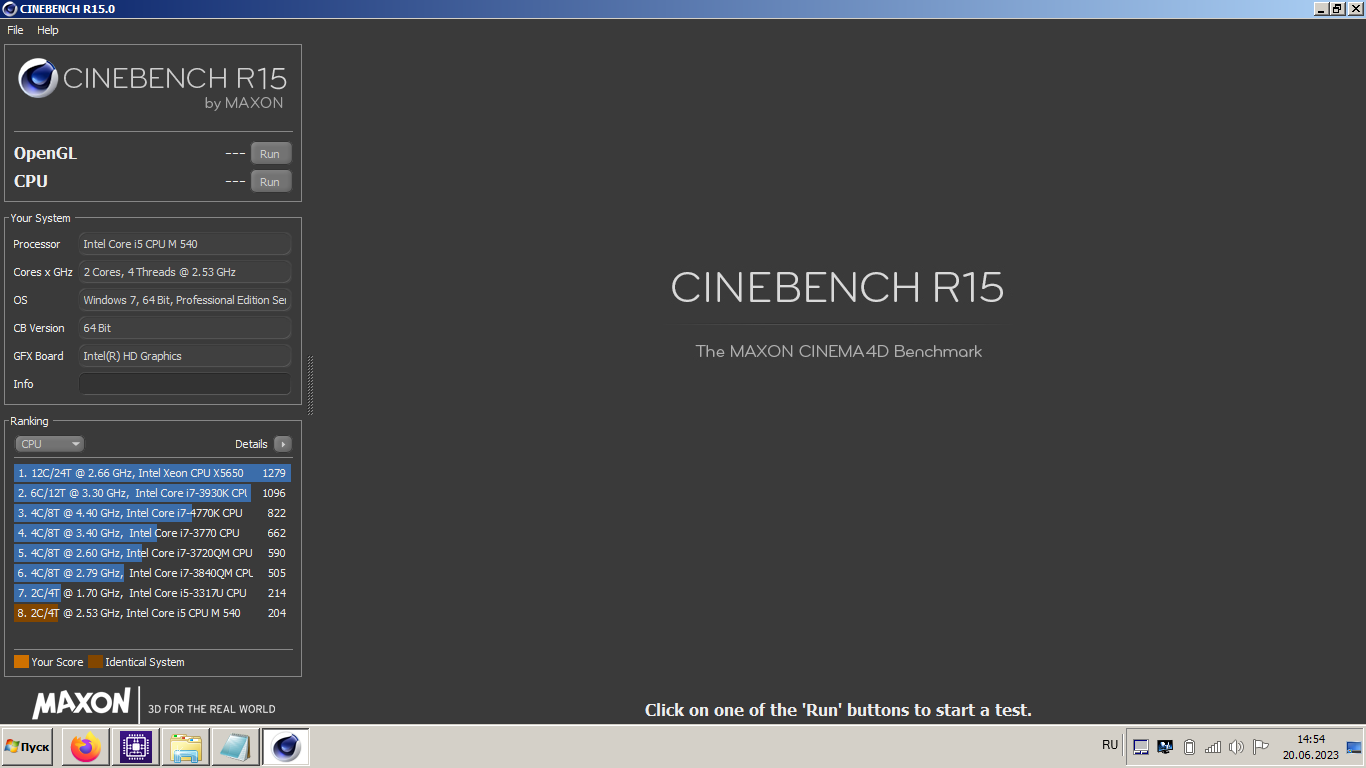This screenshot has height=768, width=1366.
Task: Click the CB Version field showing 64 Bit
Action: 185,328
